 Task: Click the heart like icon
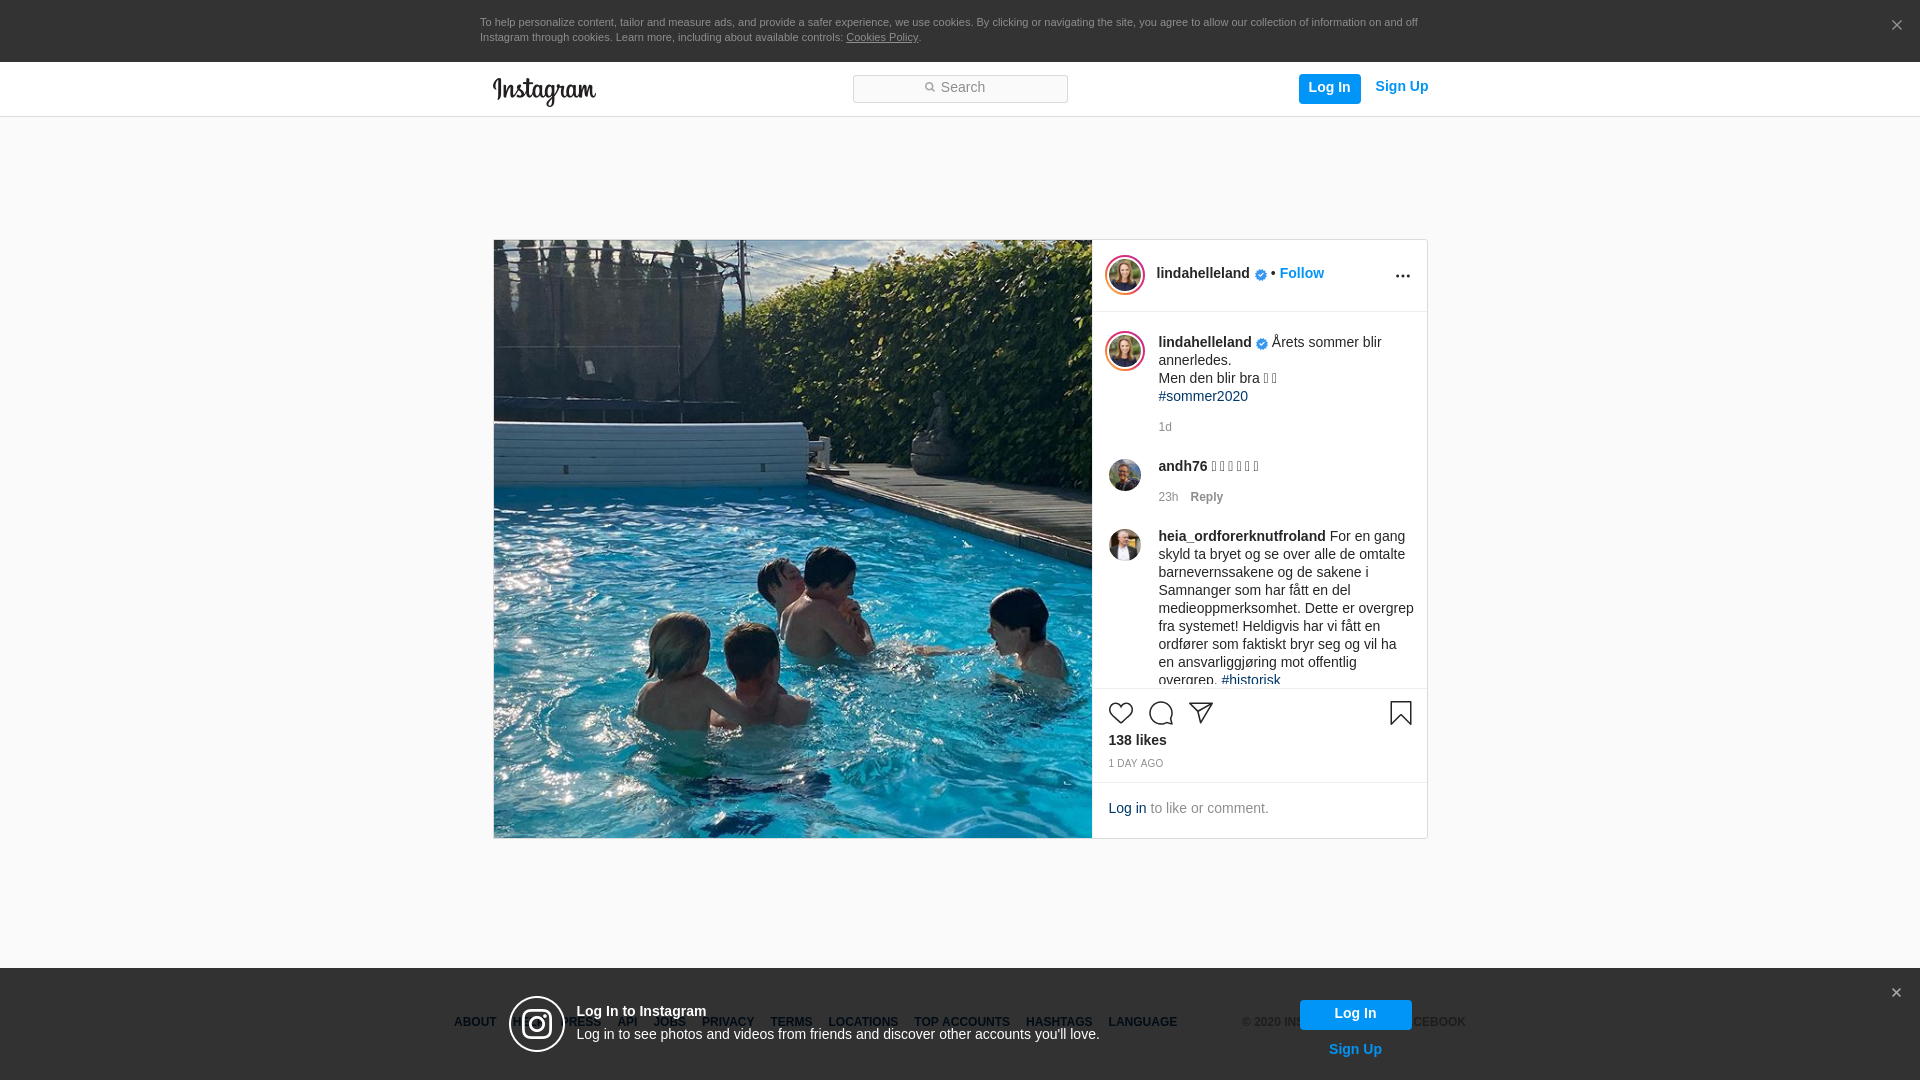(x=1120, y=713)
